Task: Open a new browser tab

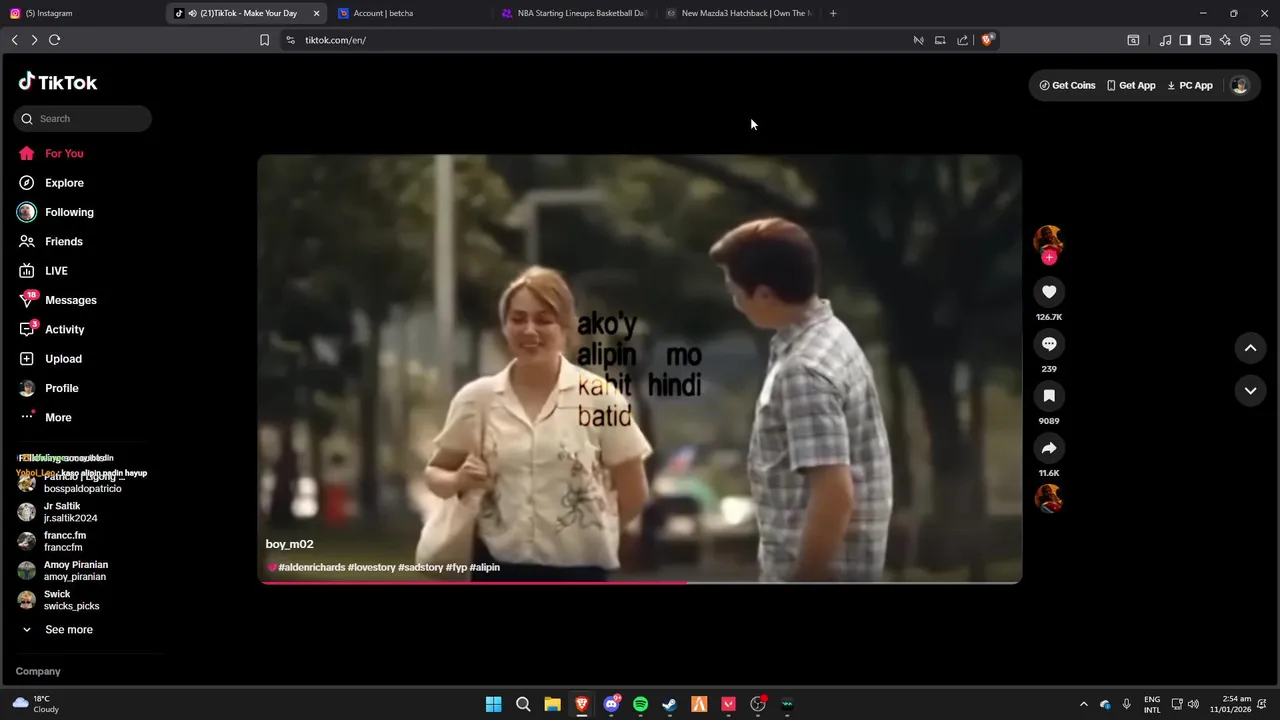Action: [x=833, y=13]
